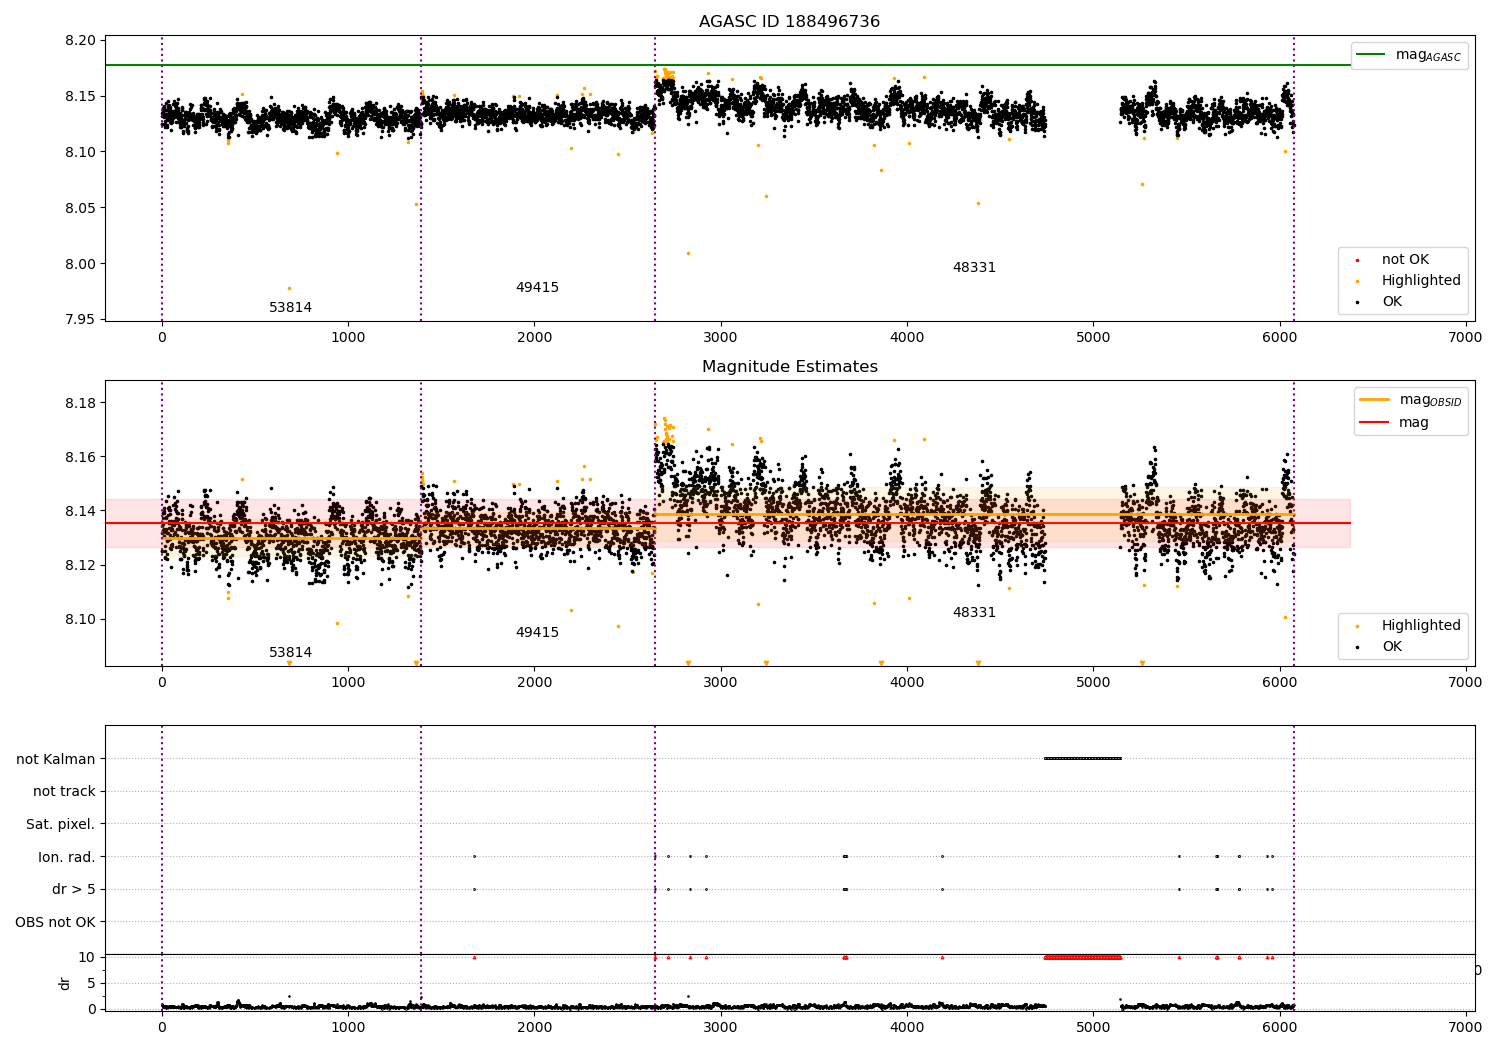Image resolution: width=1500 pixels, height=1050 pixels.
Task: Click the 'not track' row label
Action: (64, 792)
